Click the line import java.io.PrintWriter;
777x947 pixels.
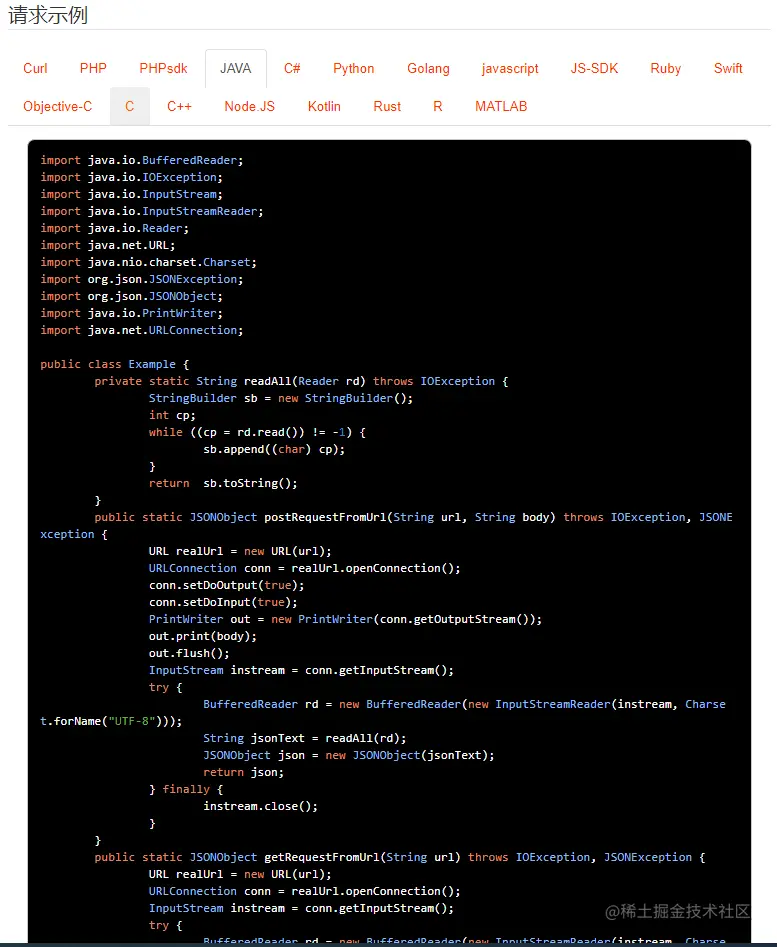tap(132, 313)
